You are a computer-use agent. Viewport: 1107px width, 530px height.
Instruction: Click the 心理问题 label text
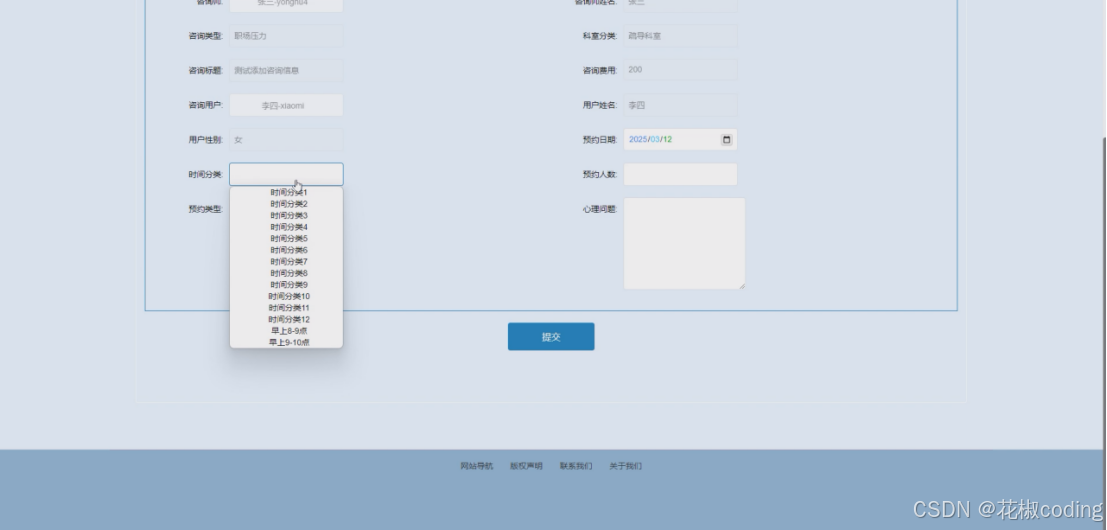coord(599,209)
